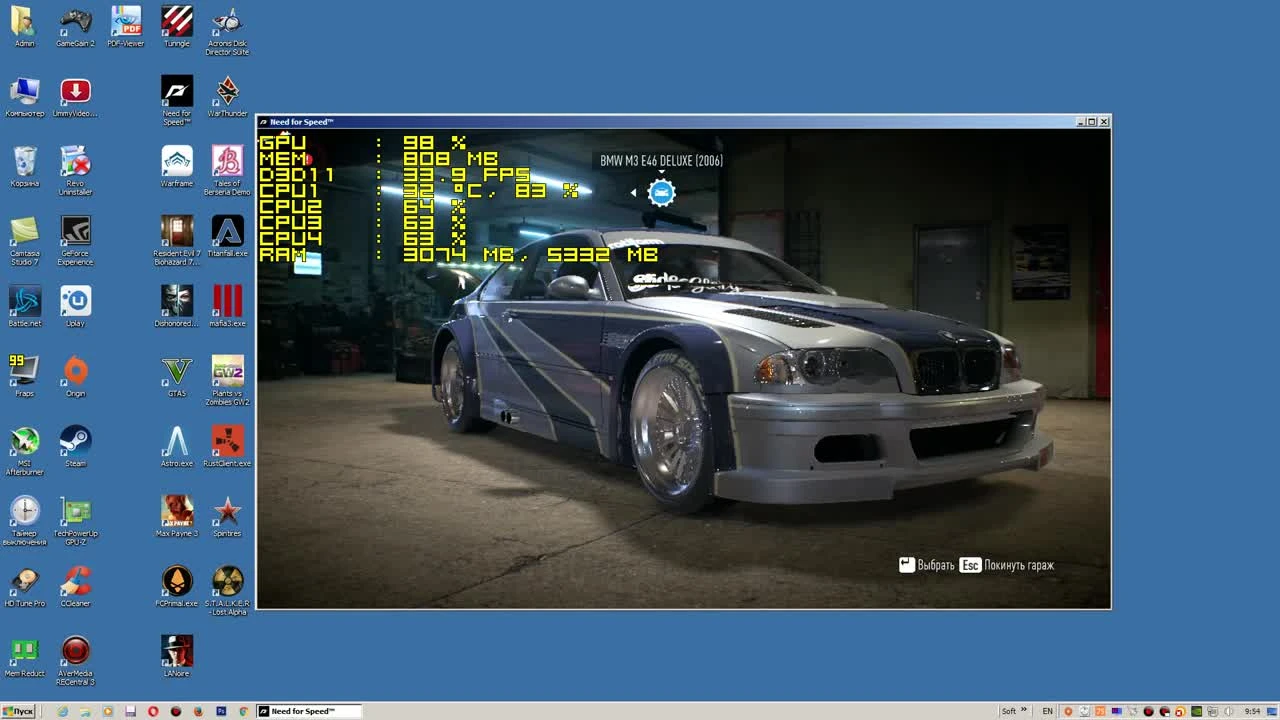Open Photoshop from the quick launch bar
This screenshot has height=720, width=1280.
pos(222,711)
